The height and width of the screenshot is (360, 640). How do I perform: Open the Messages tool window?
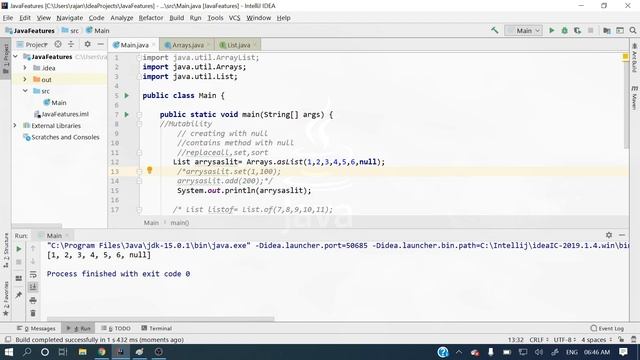pos(36,328)
